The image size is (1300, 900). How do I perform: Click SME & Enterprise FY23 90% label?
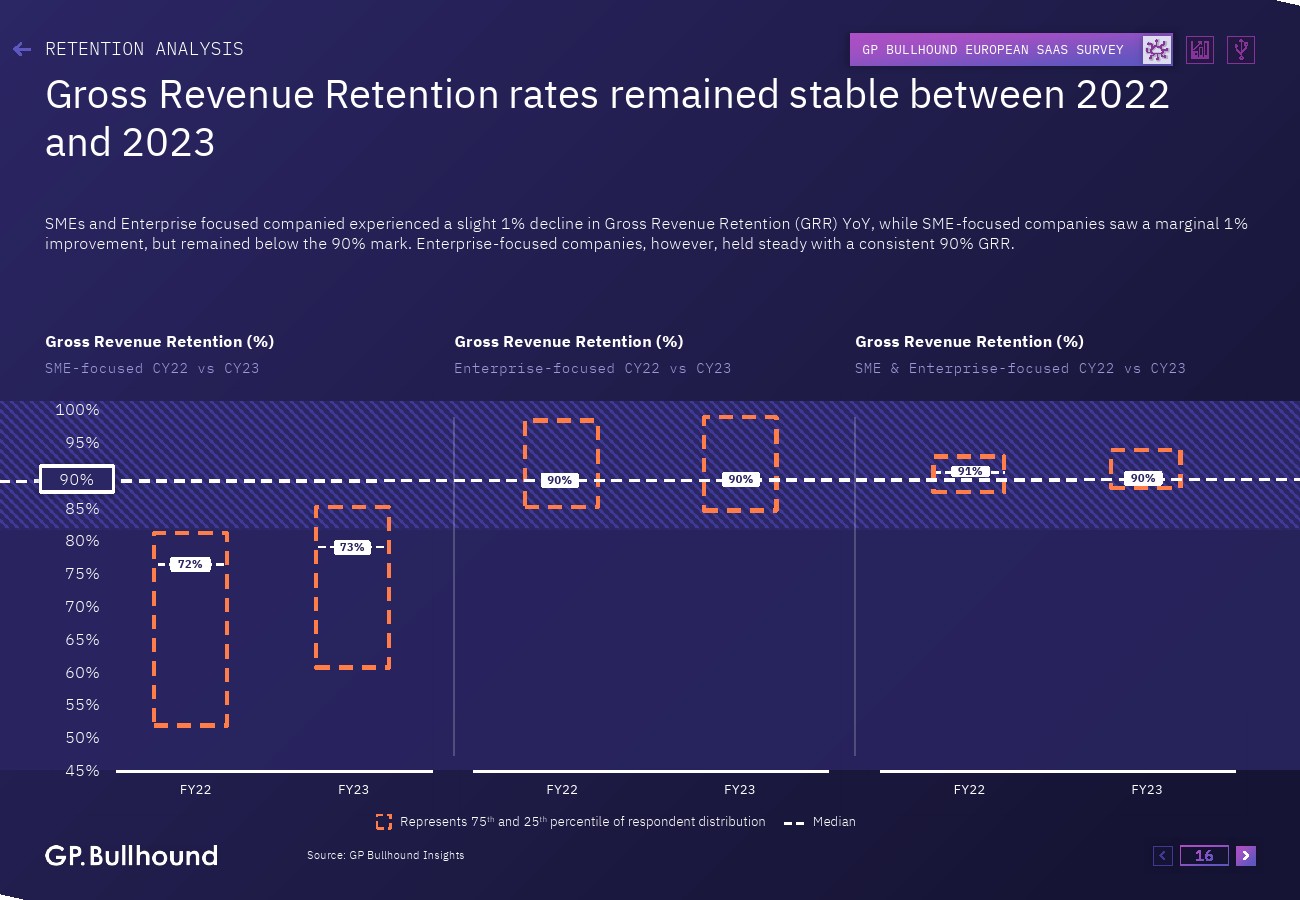[1142, 478]
